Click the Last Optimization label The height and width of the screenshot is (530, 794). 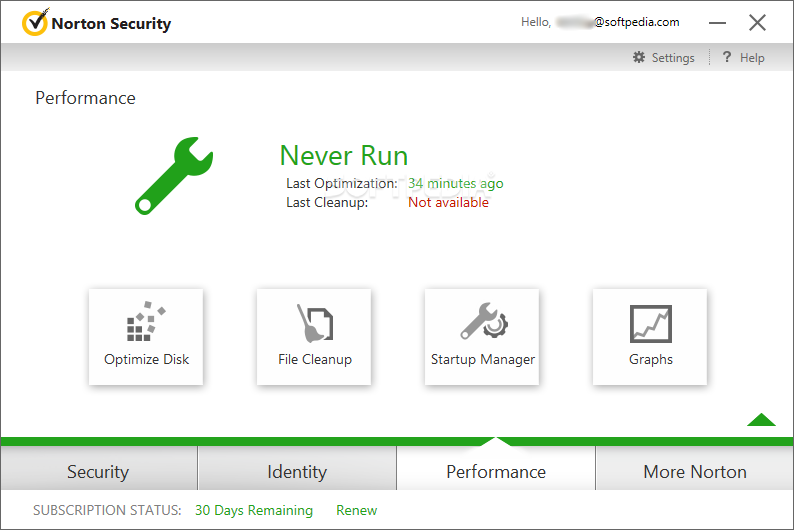click(x=342, y=183)
